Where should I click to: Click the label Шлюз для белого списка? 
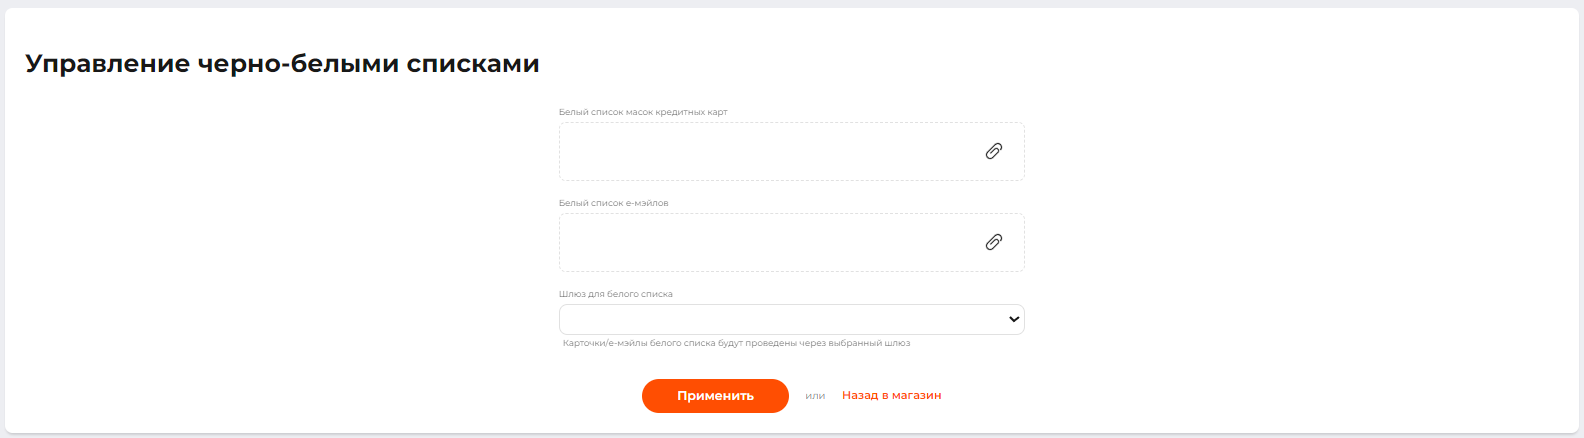(x=615, y=294)
